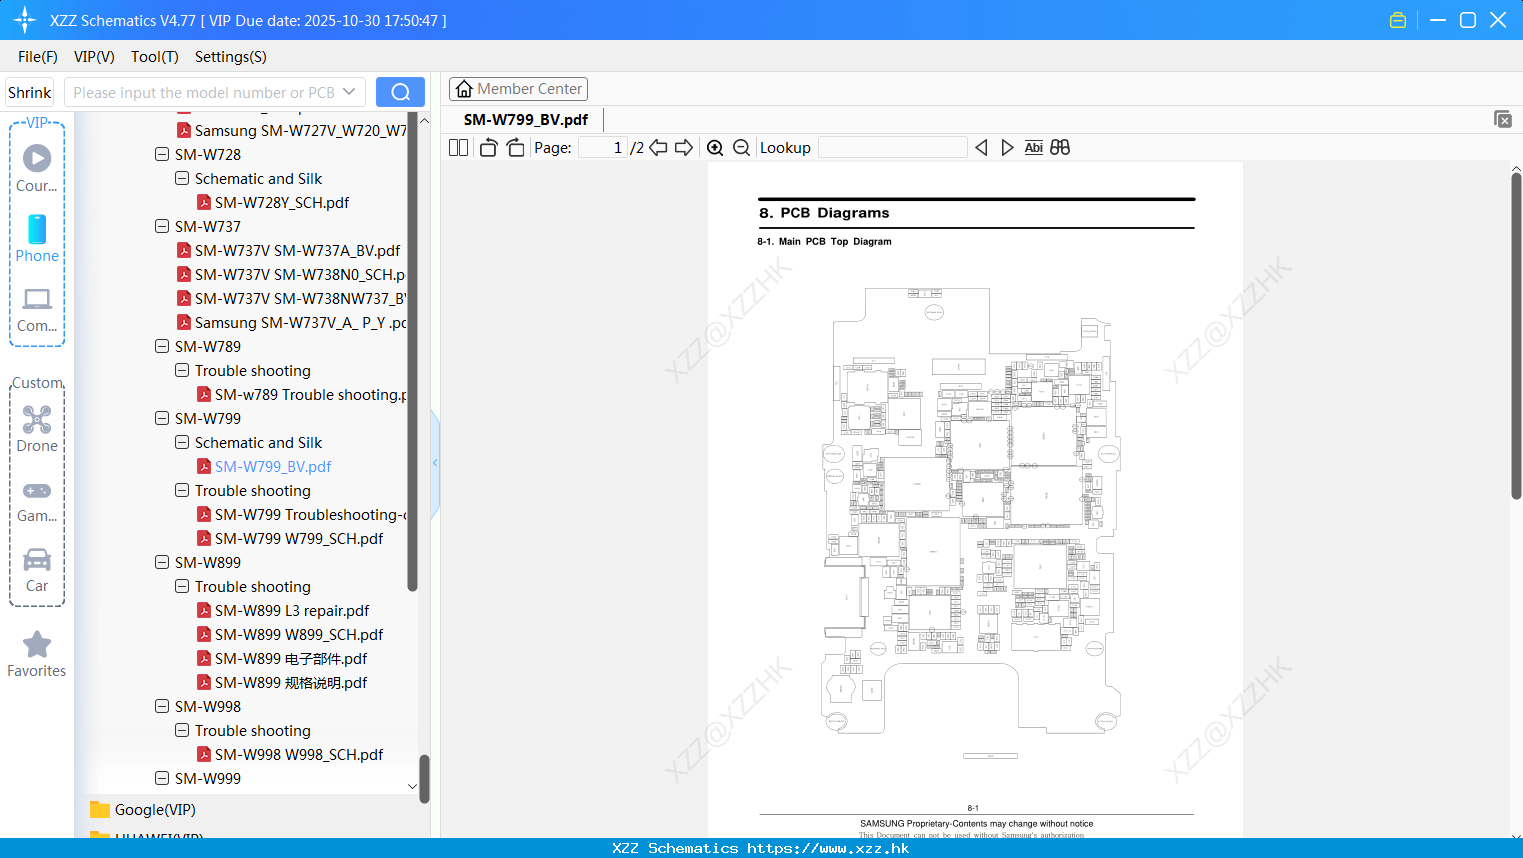
Task: Find next lookup result
Action: [x=1007, y=147]
